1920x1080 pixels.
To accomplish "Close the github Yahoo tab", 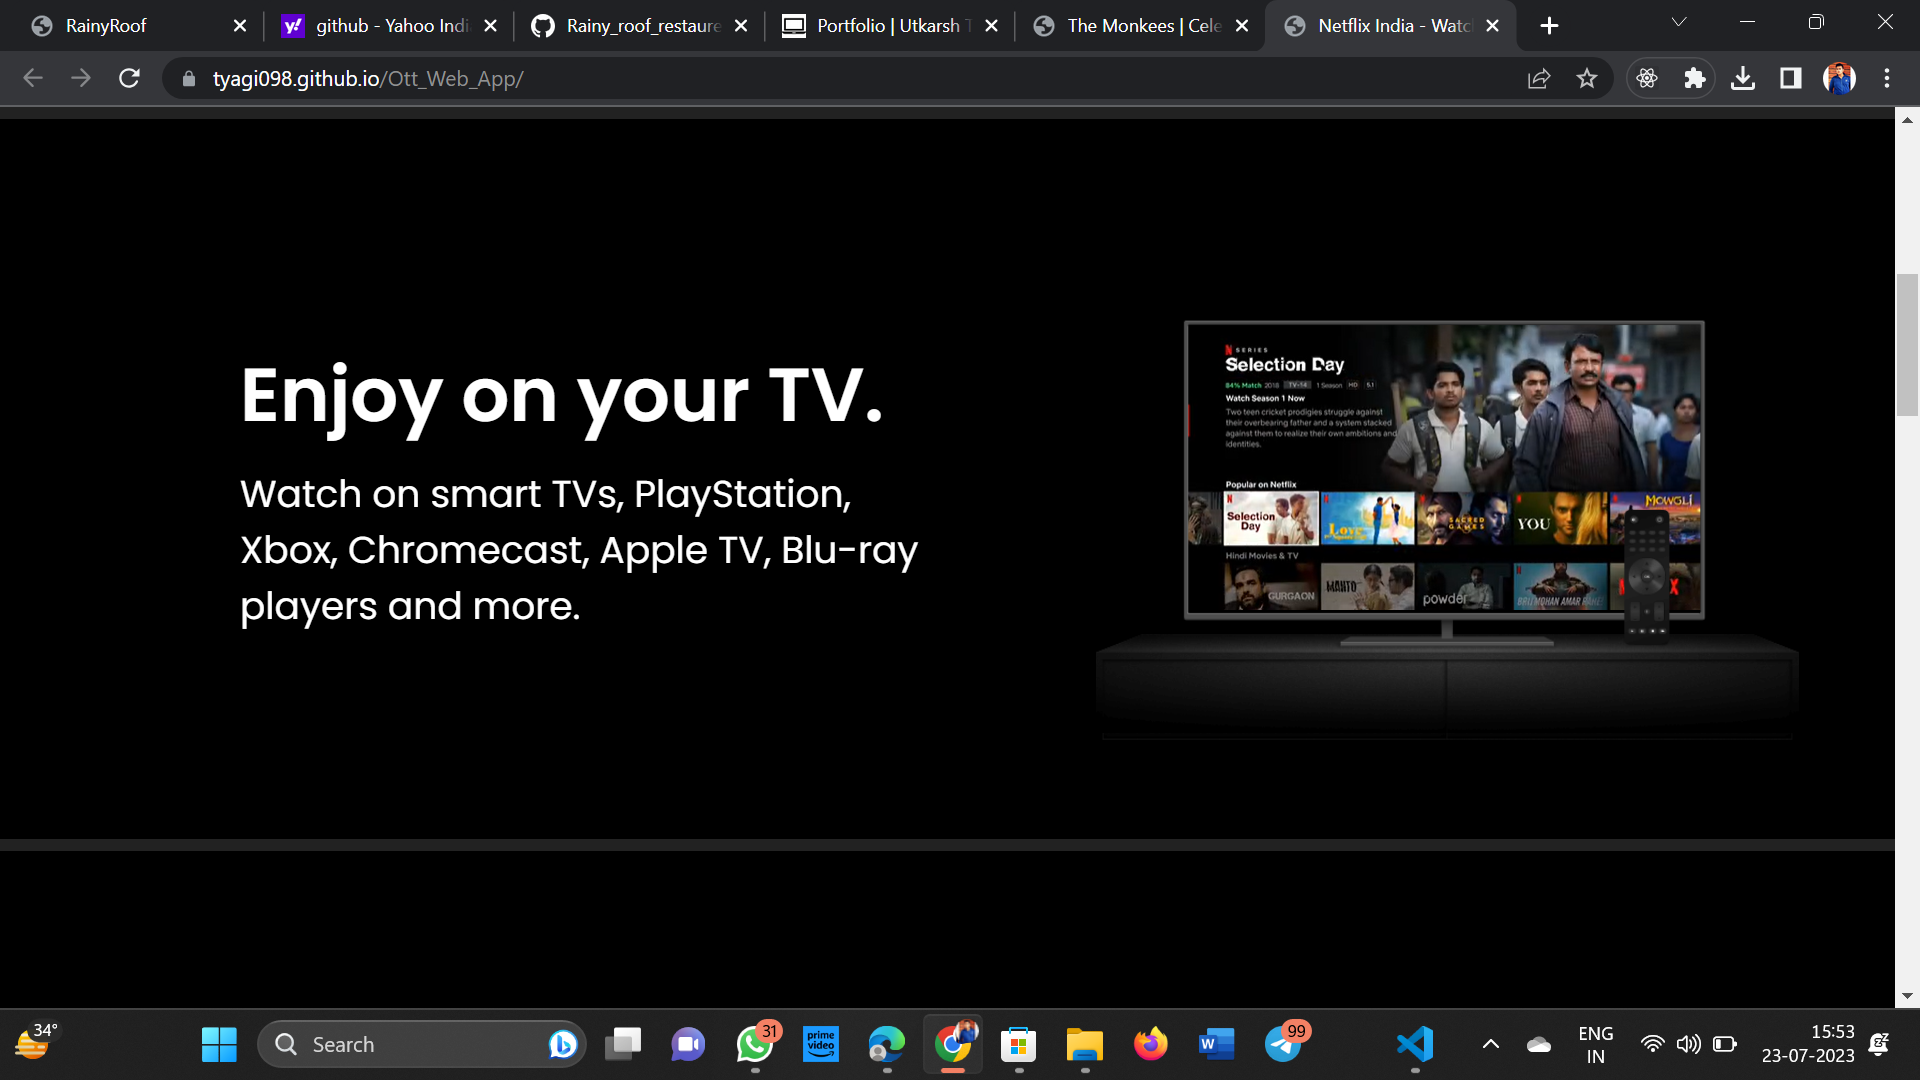I will (490, 26).
